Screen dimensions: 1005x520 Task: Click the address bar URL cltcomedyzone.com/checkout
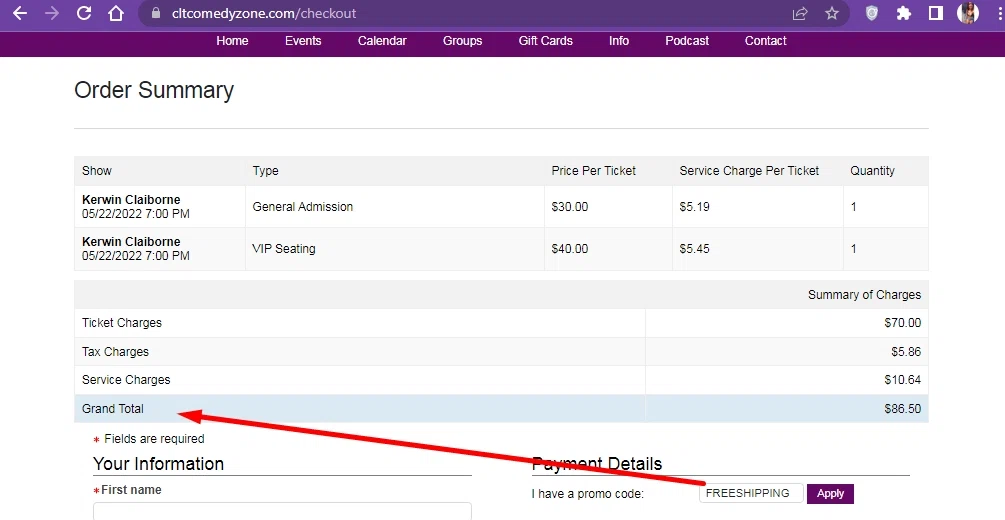click(264, 13)
